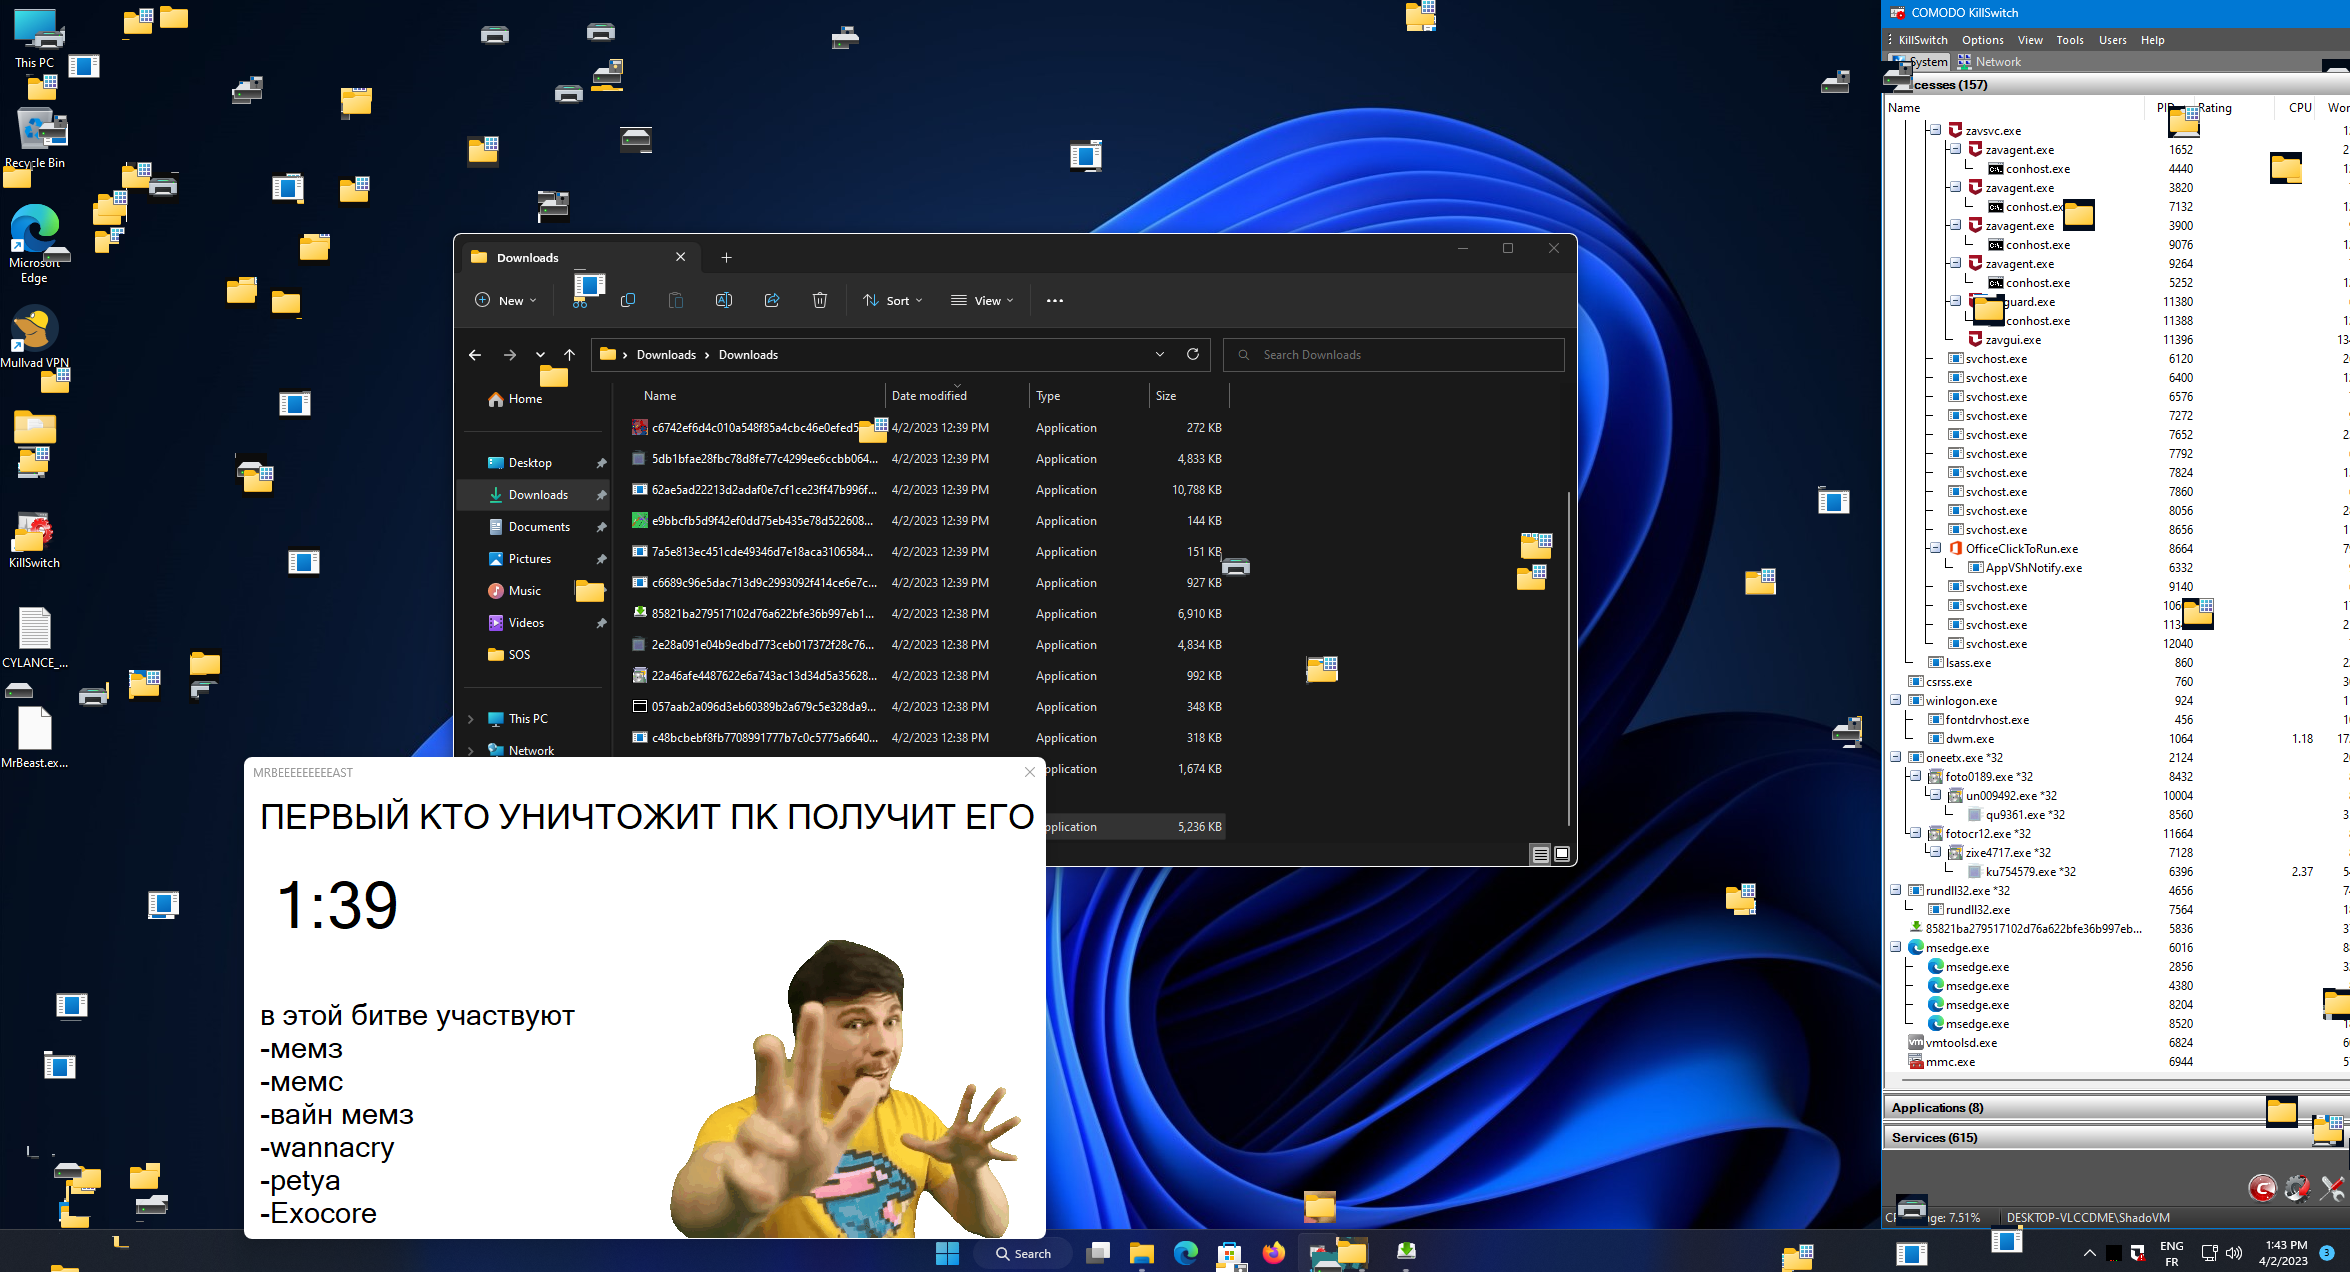Click the Delete trash icon in Explorer toolbar
This screenshot has height=1272, width=2350.
(x=819, y=300)
